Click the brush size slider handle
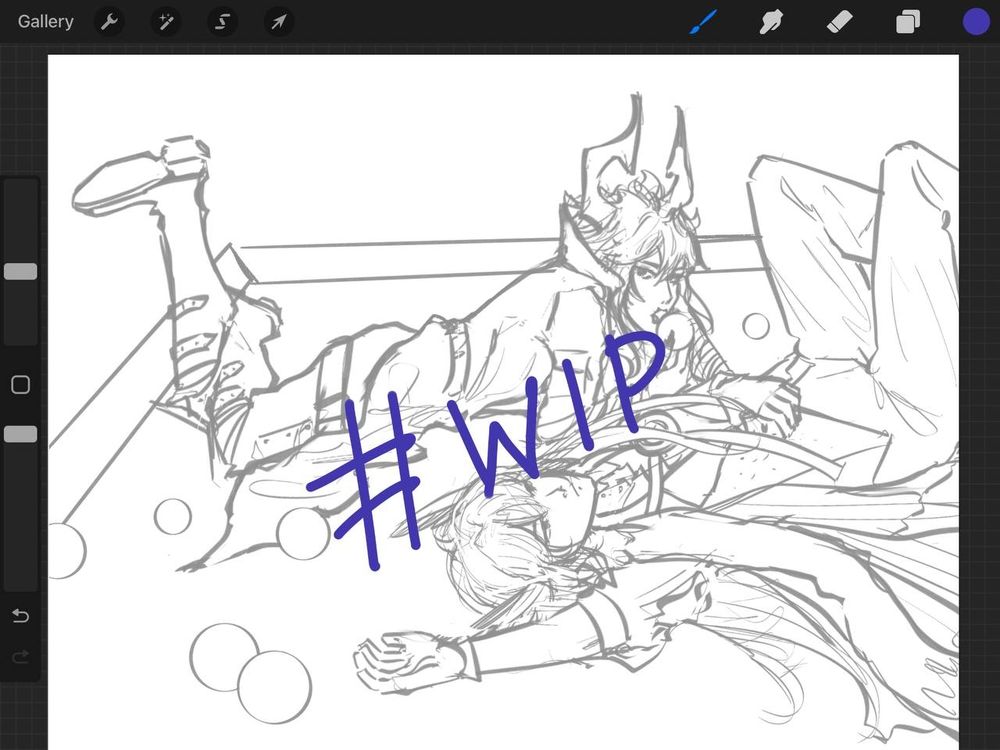The image size is (1000, 750). 20,271
